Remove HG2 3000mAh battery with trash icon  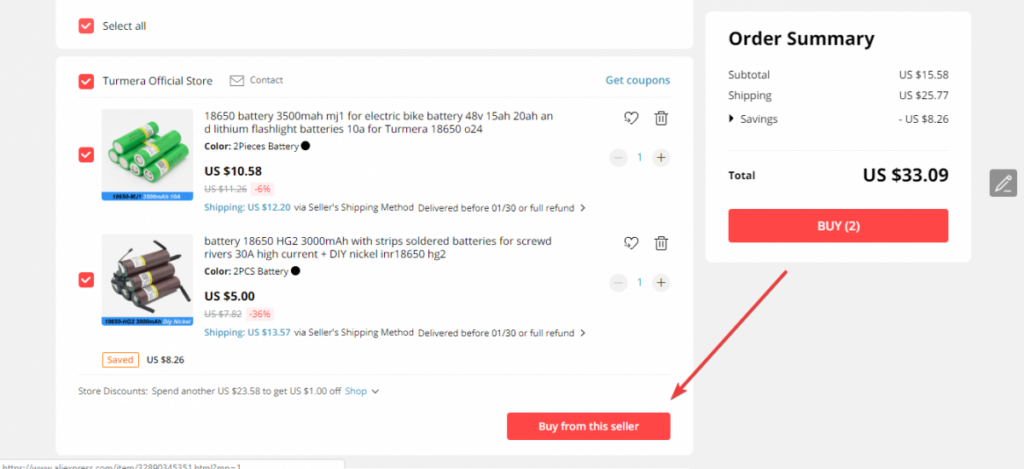pyautogui.click(x=662, y=243)
